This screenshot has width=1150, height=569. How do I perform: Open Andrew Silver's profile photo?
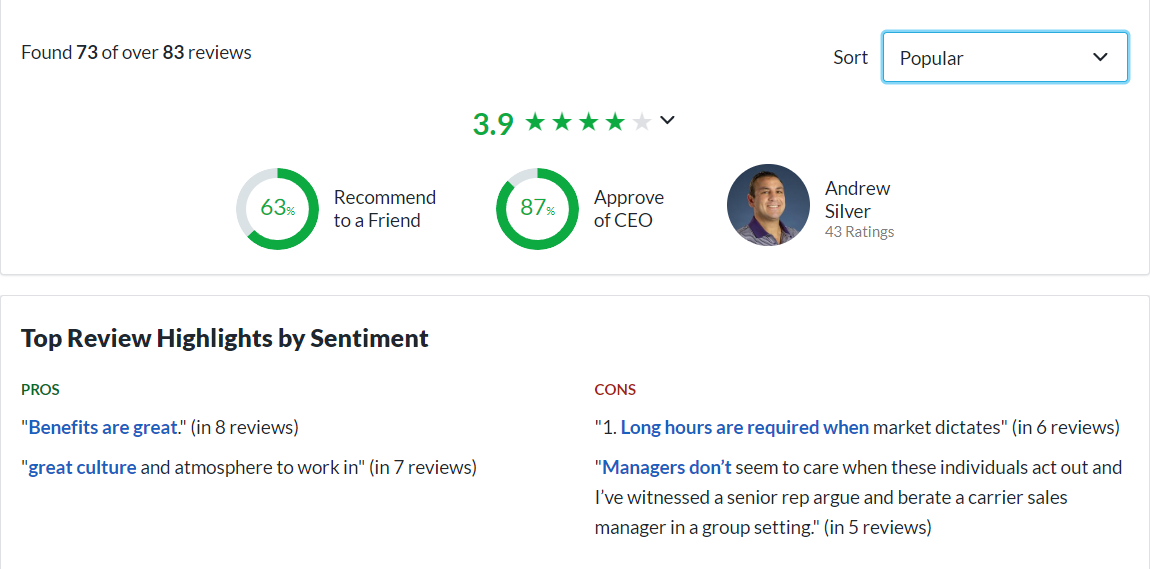coord(768,205)
